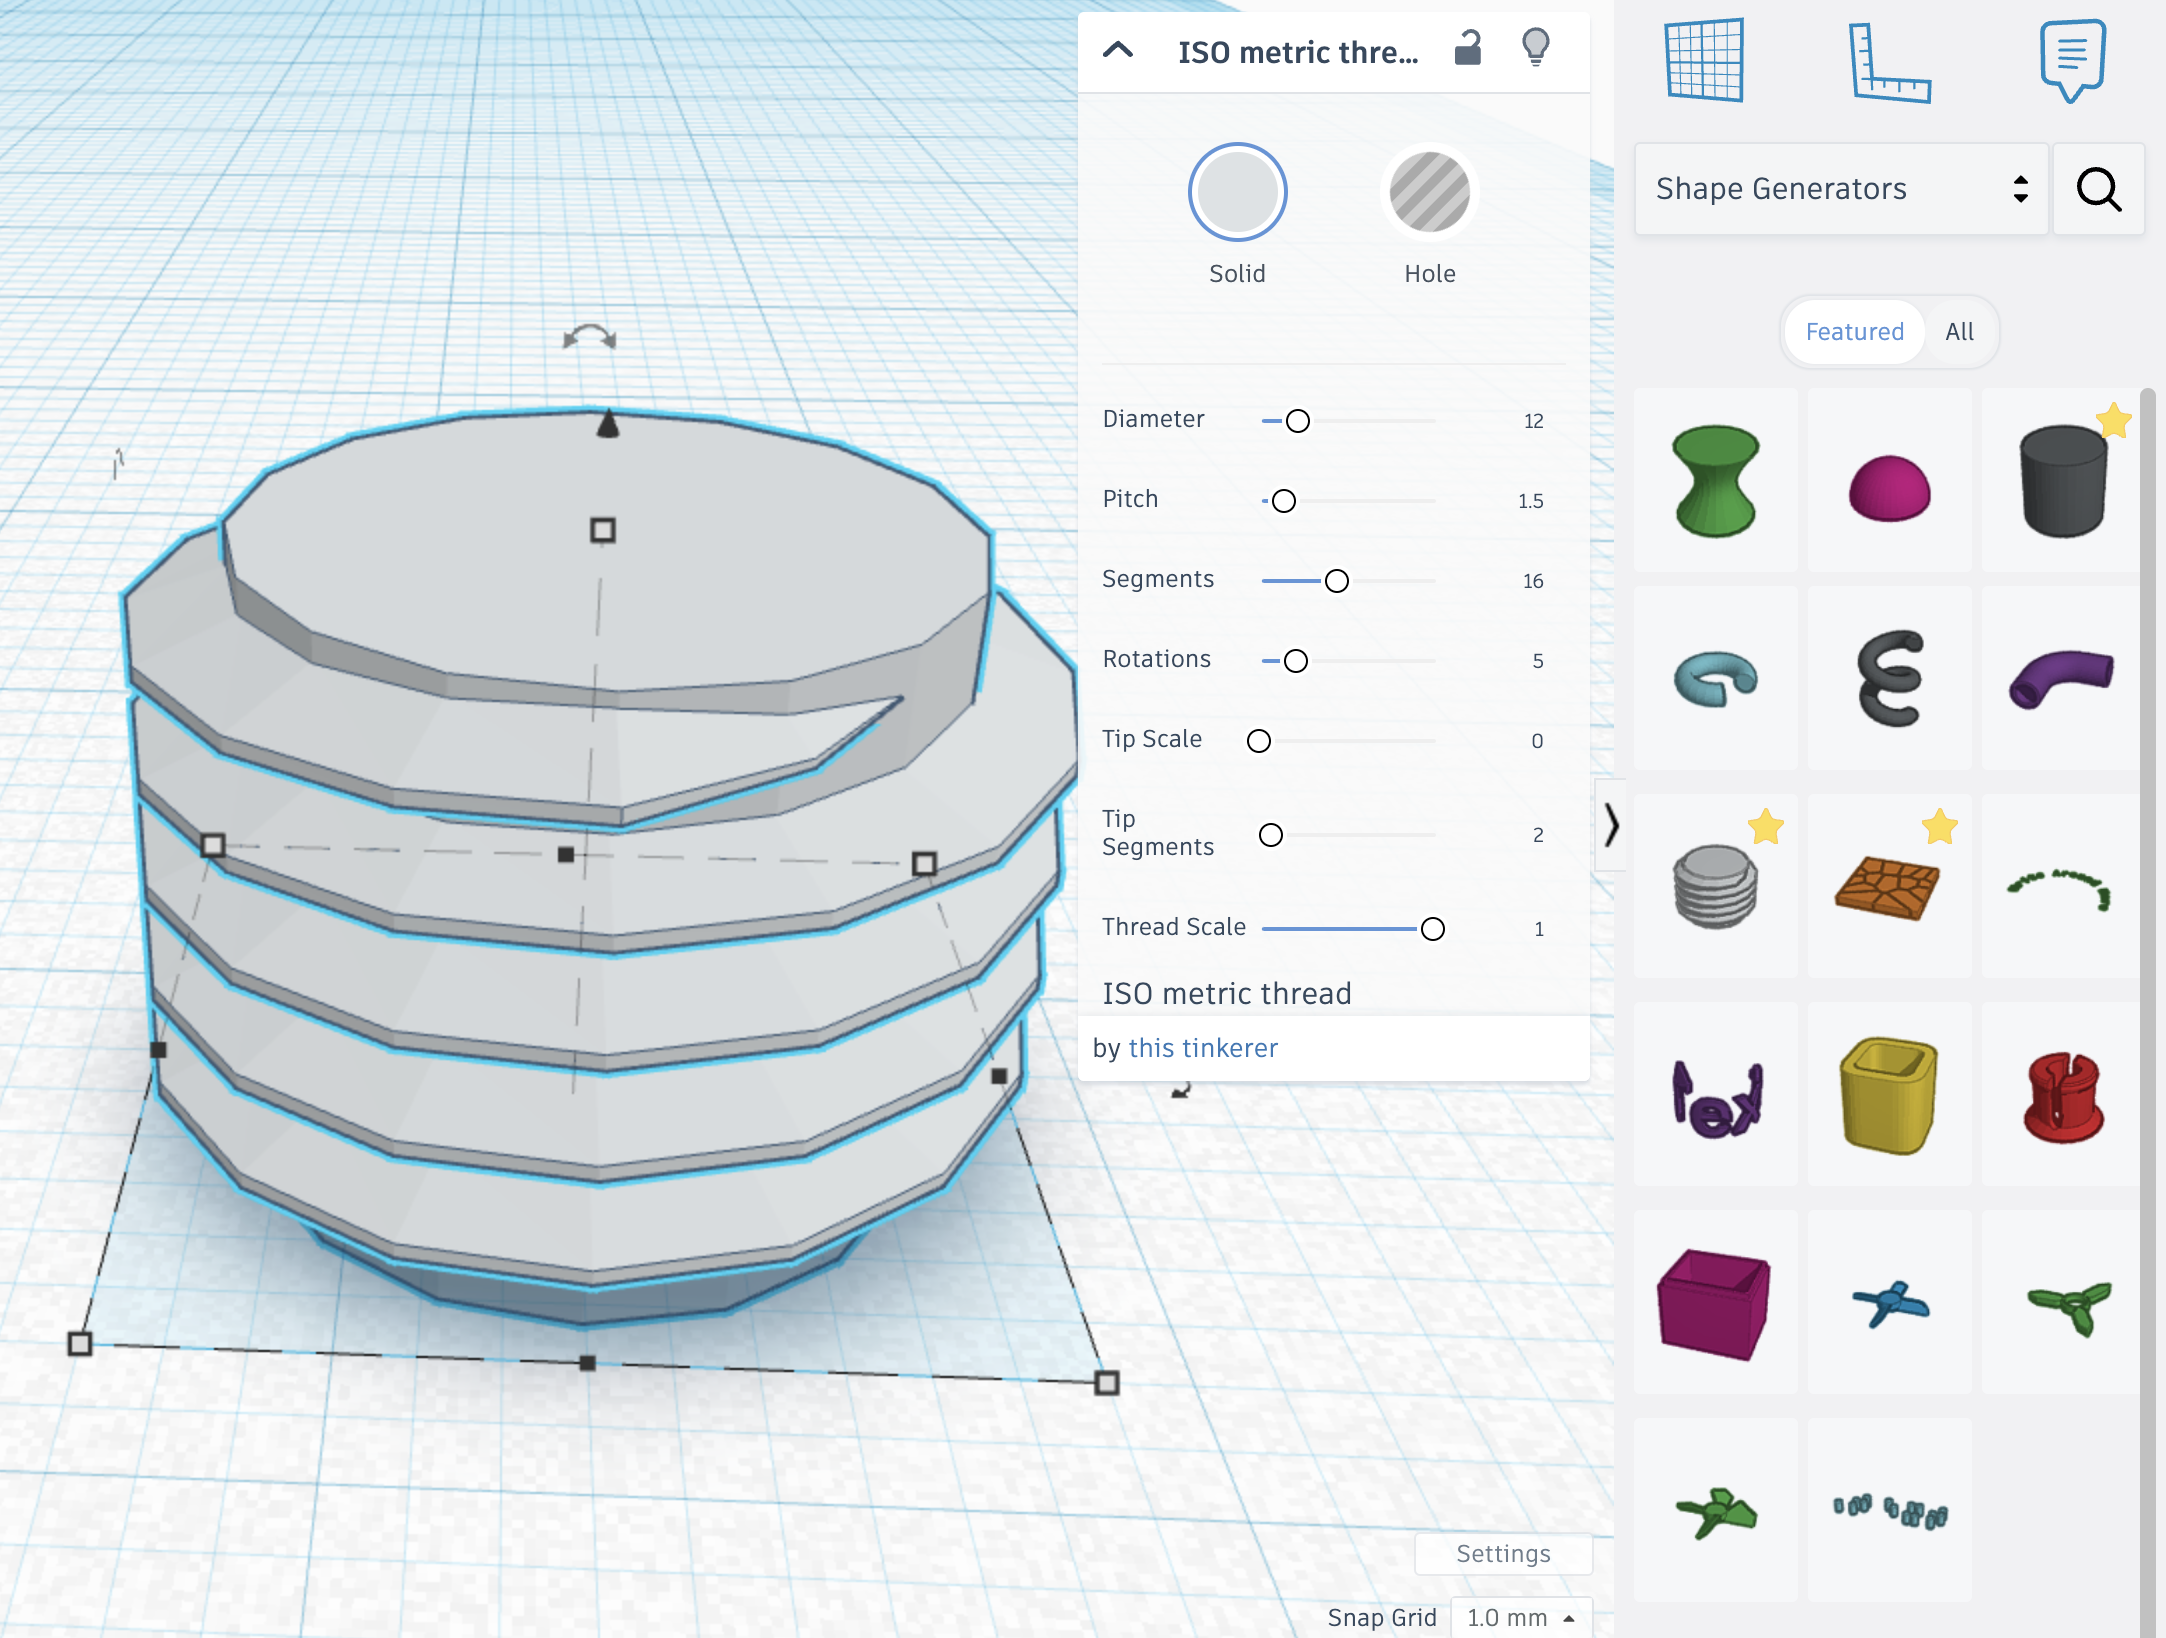Image resolution: width=2166 pixels, height=1638 pixels.
Task: Pick the yellow hollow box shape
Action: (1888, 1094)
